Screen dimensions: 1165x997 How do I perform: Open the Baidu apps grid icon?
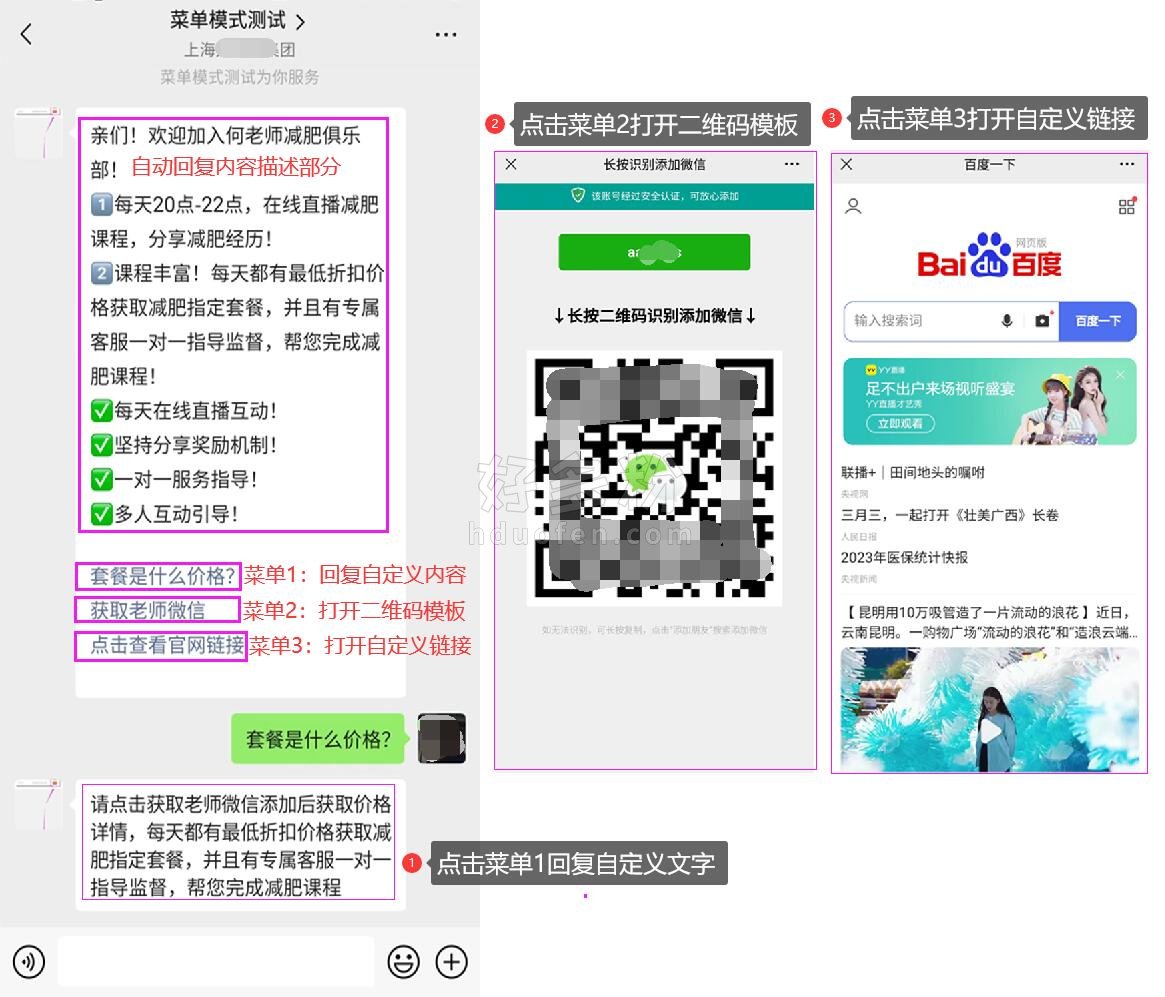pyautogui.click(x=1127, y=206)
